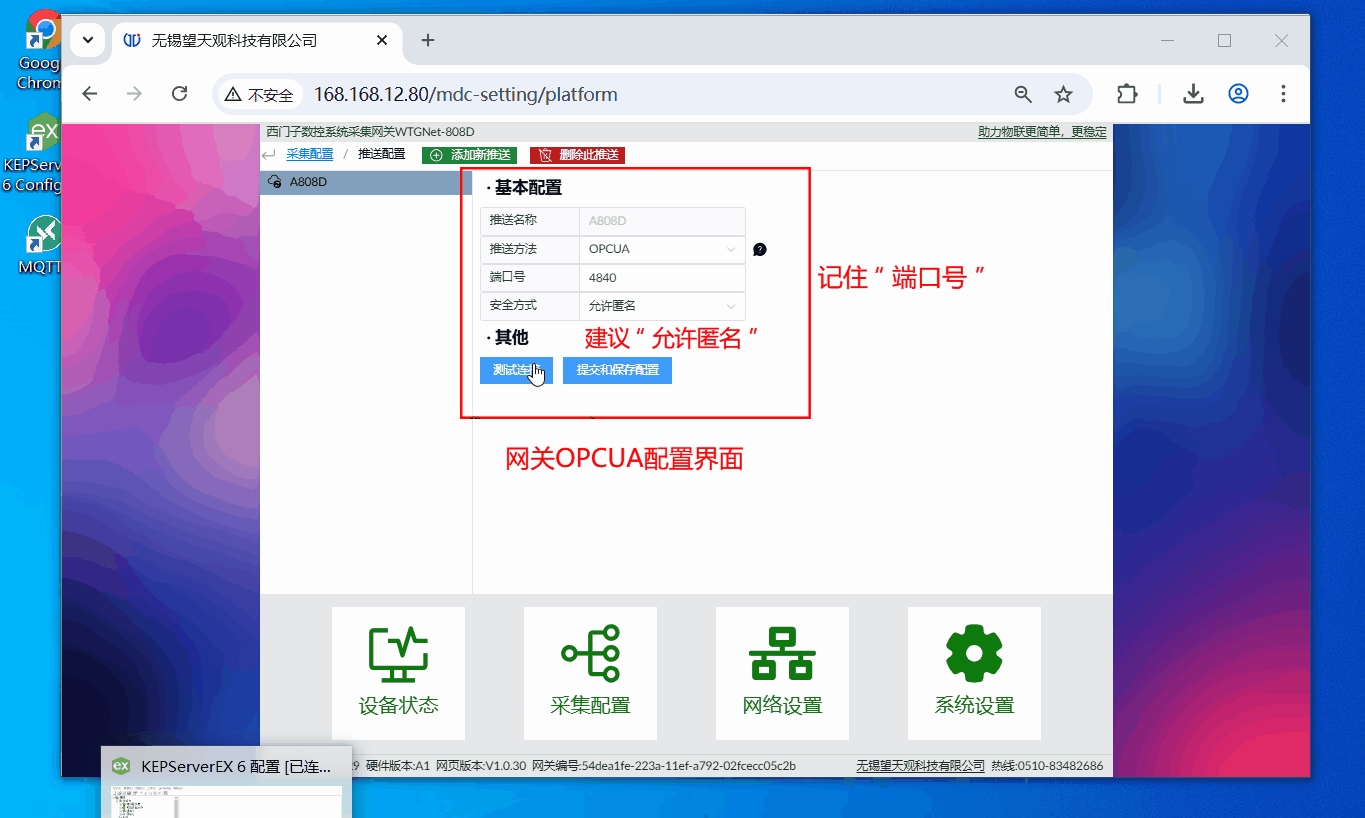Click the 提交和保存配置 button
Screen dimensions: 1365x818
[x=617, y=370]
